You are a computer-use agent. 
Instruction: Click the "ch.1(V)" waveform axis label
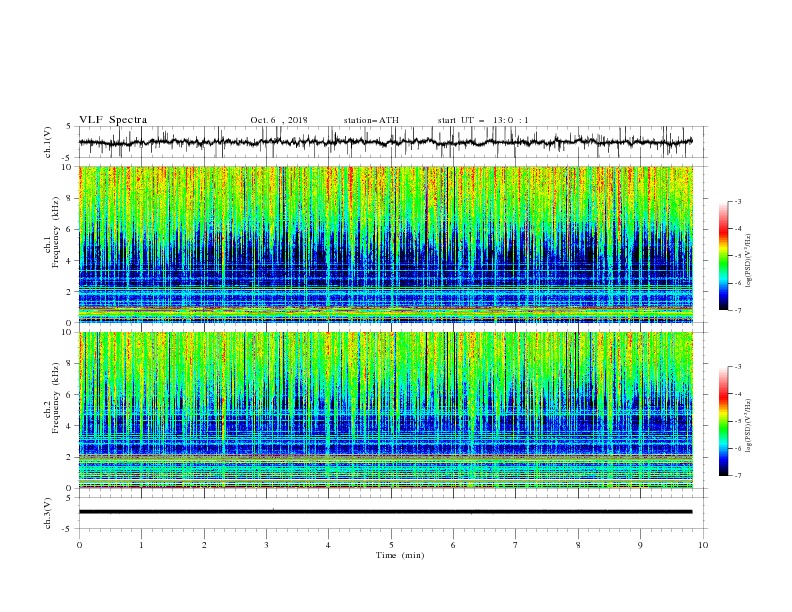click(x=48, y=142)
